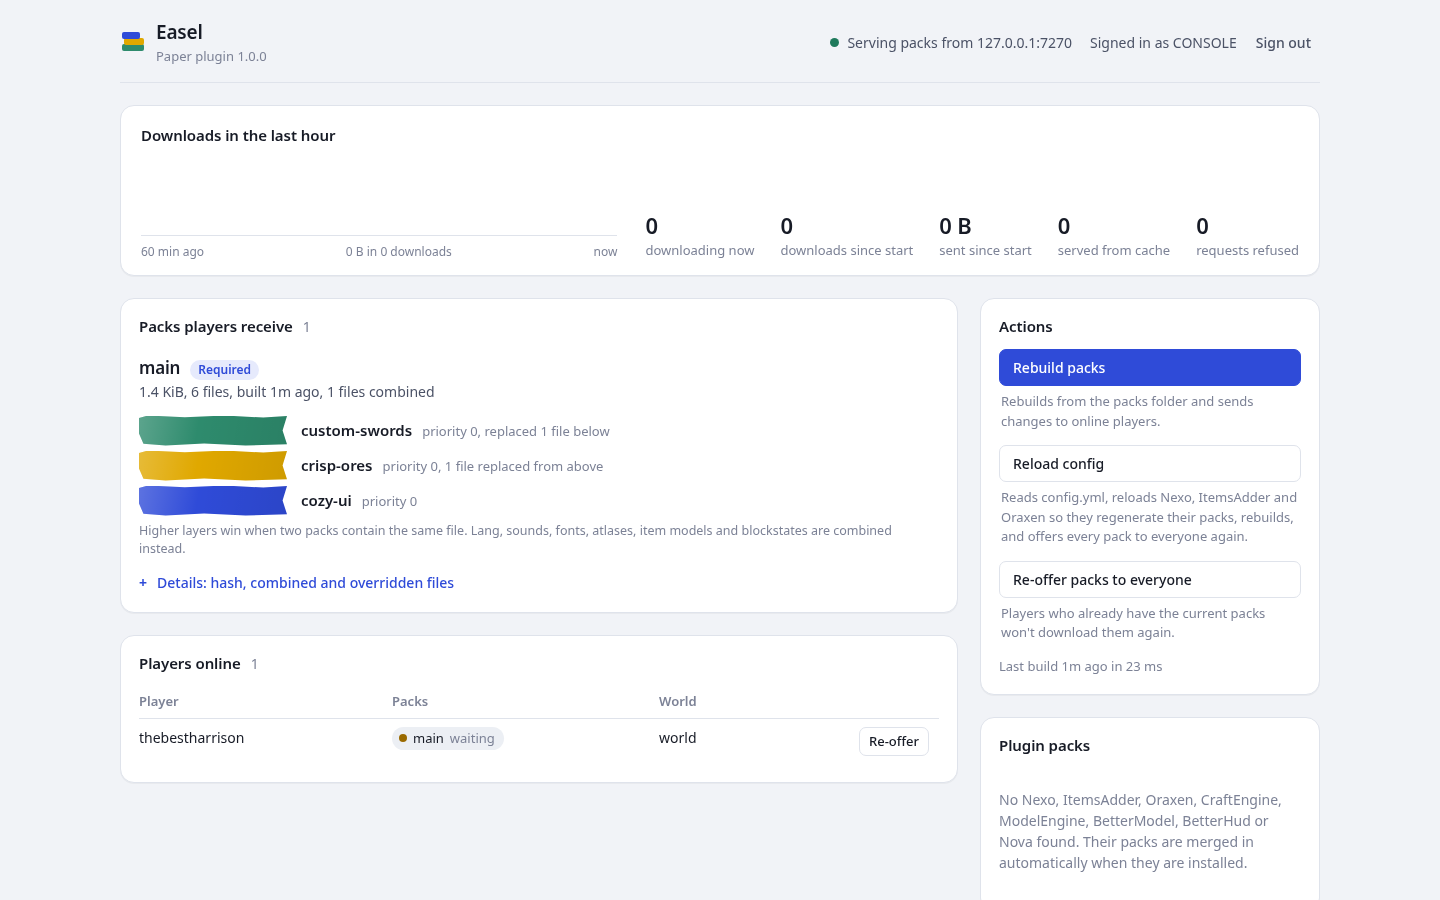Click 0 B in 0 downloads label
This screenshot has height=900, width=1440.
[x=399, y=252]
